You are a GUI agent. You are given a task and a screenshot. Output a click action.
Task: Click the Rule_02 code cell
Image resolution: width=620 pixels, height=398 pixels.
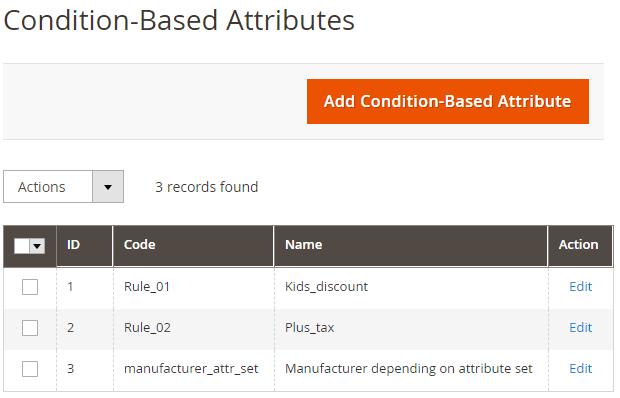(147, 328)
